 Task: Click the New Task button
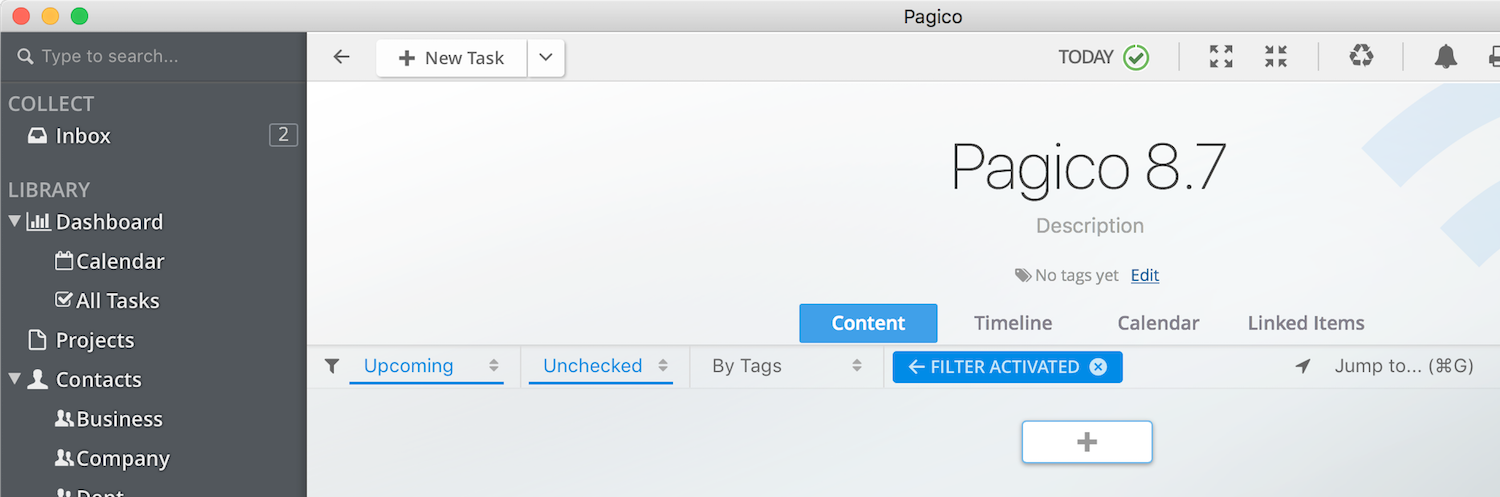pyautogui.click(x=452, y=58)
